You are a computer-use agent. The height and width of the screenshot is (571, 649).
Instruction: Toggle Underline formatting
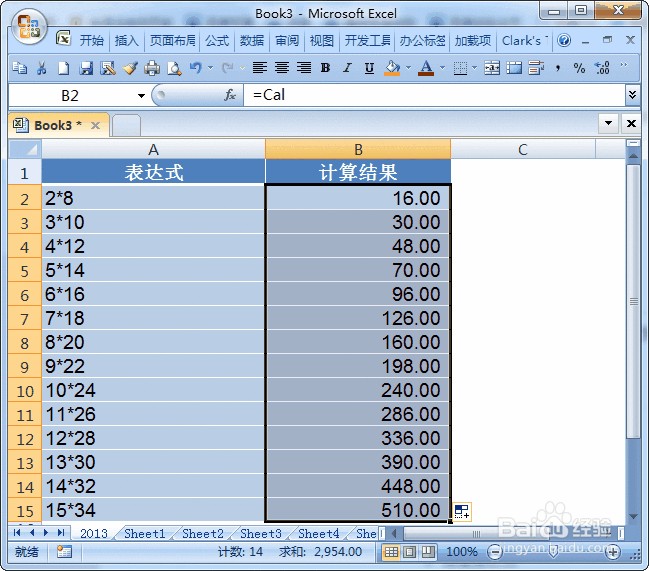[x=369, y=67]
